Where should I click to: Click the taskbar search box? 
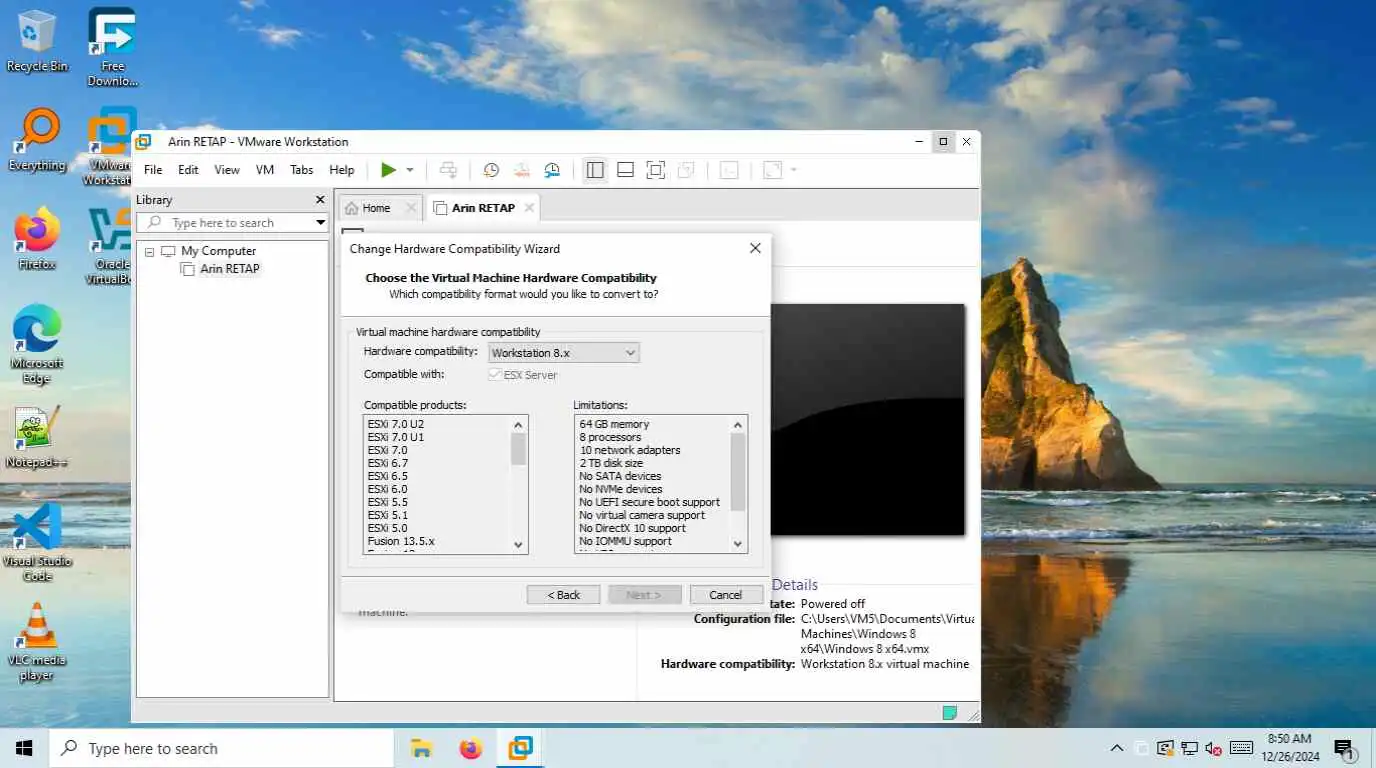[x=221, y=748]
